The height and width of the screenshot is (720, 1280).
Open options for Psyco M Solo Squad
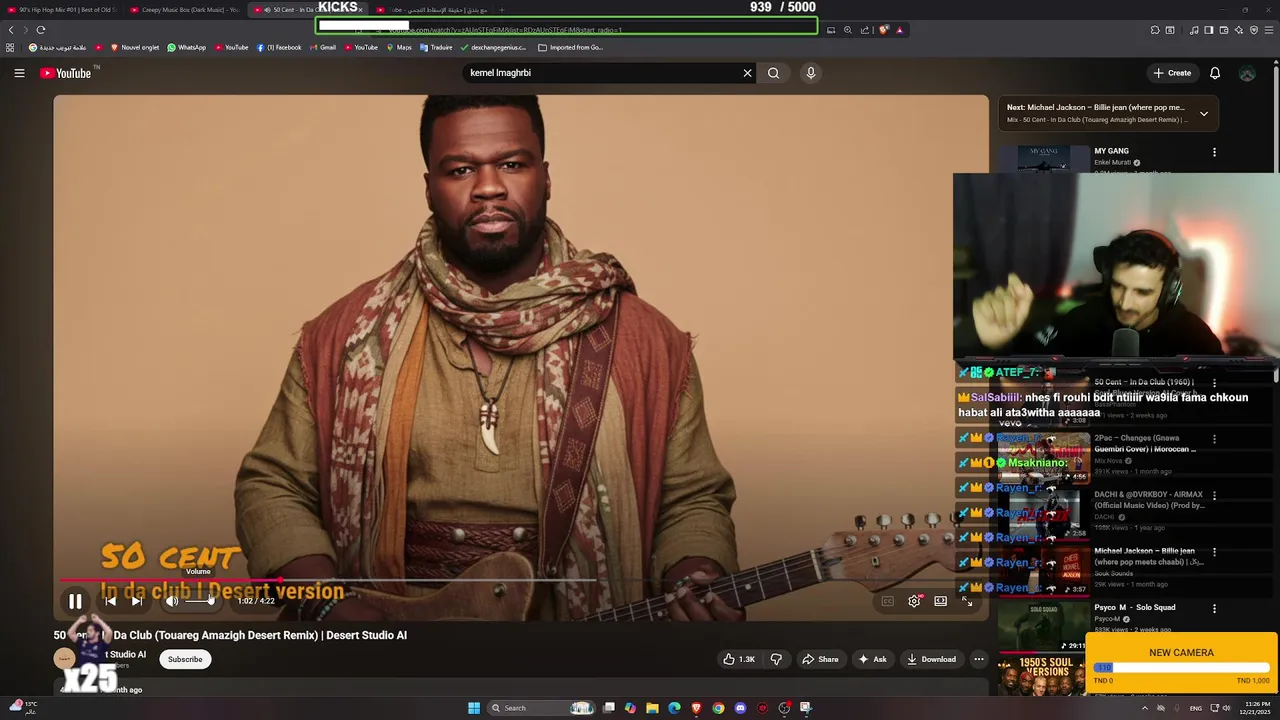(x=1214, y=608)
